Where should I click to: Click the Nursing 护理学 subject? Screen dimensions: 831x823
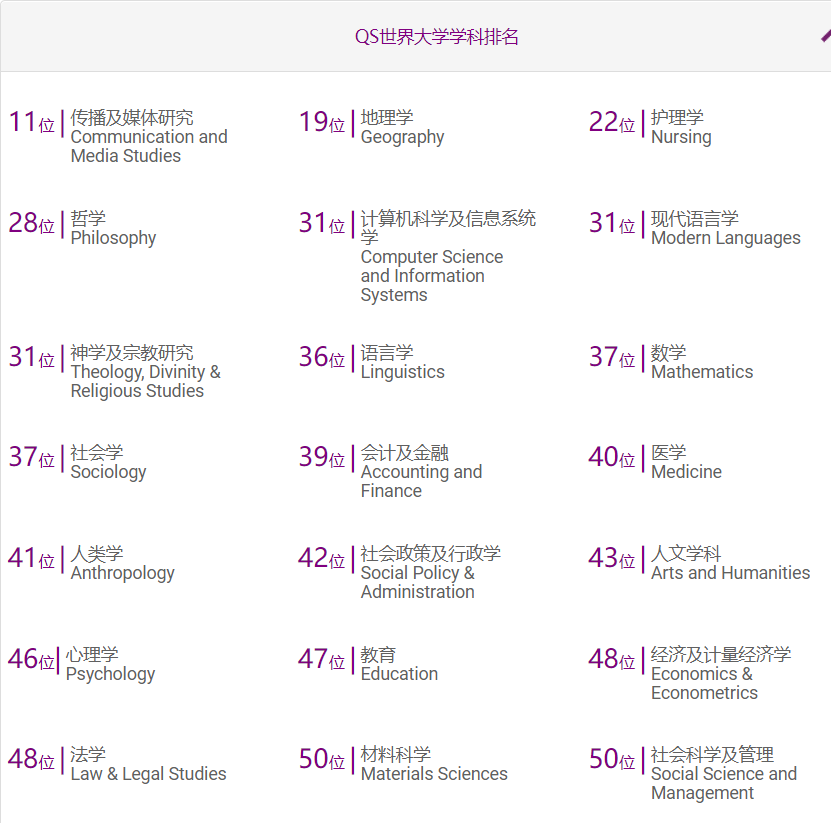pos(680,128)
